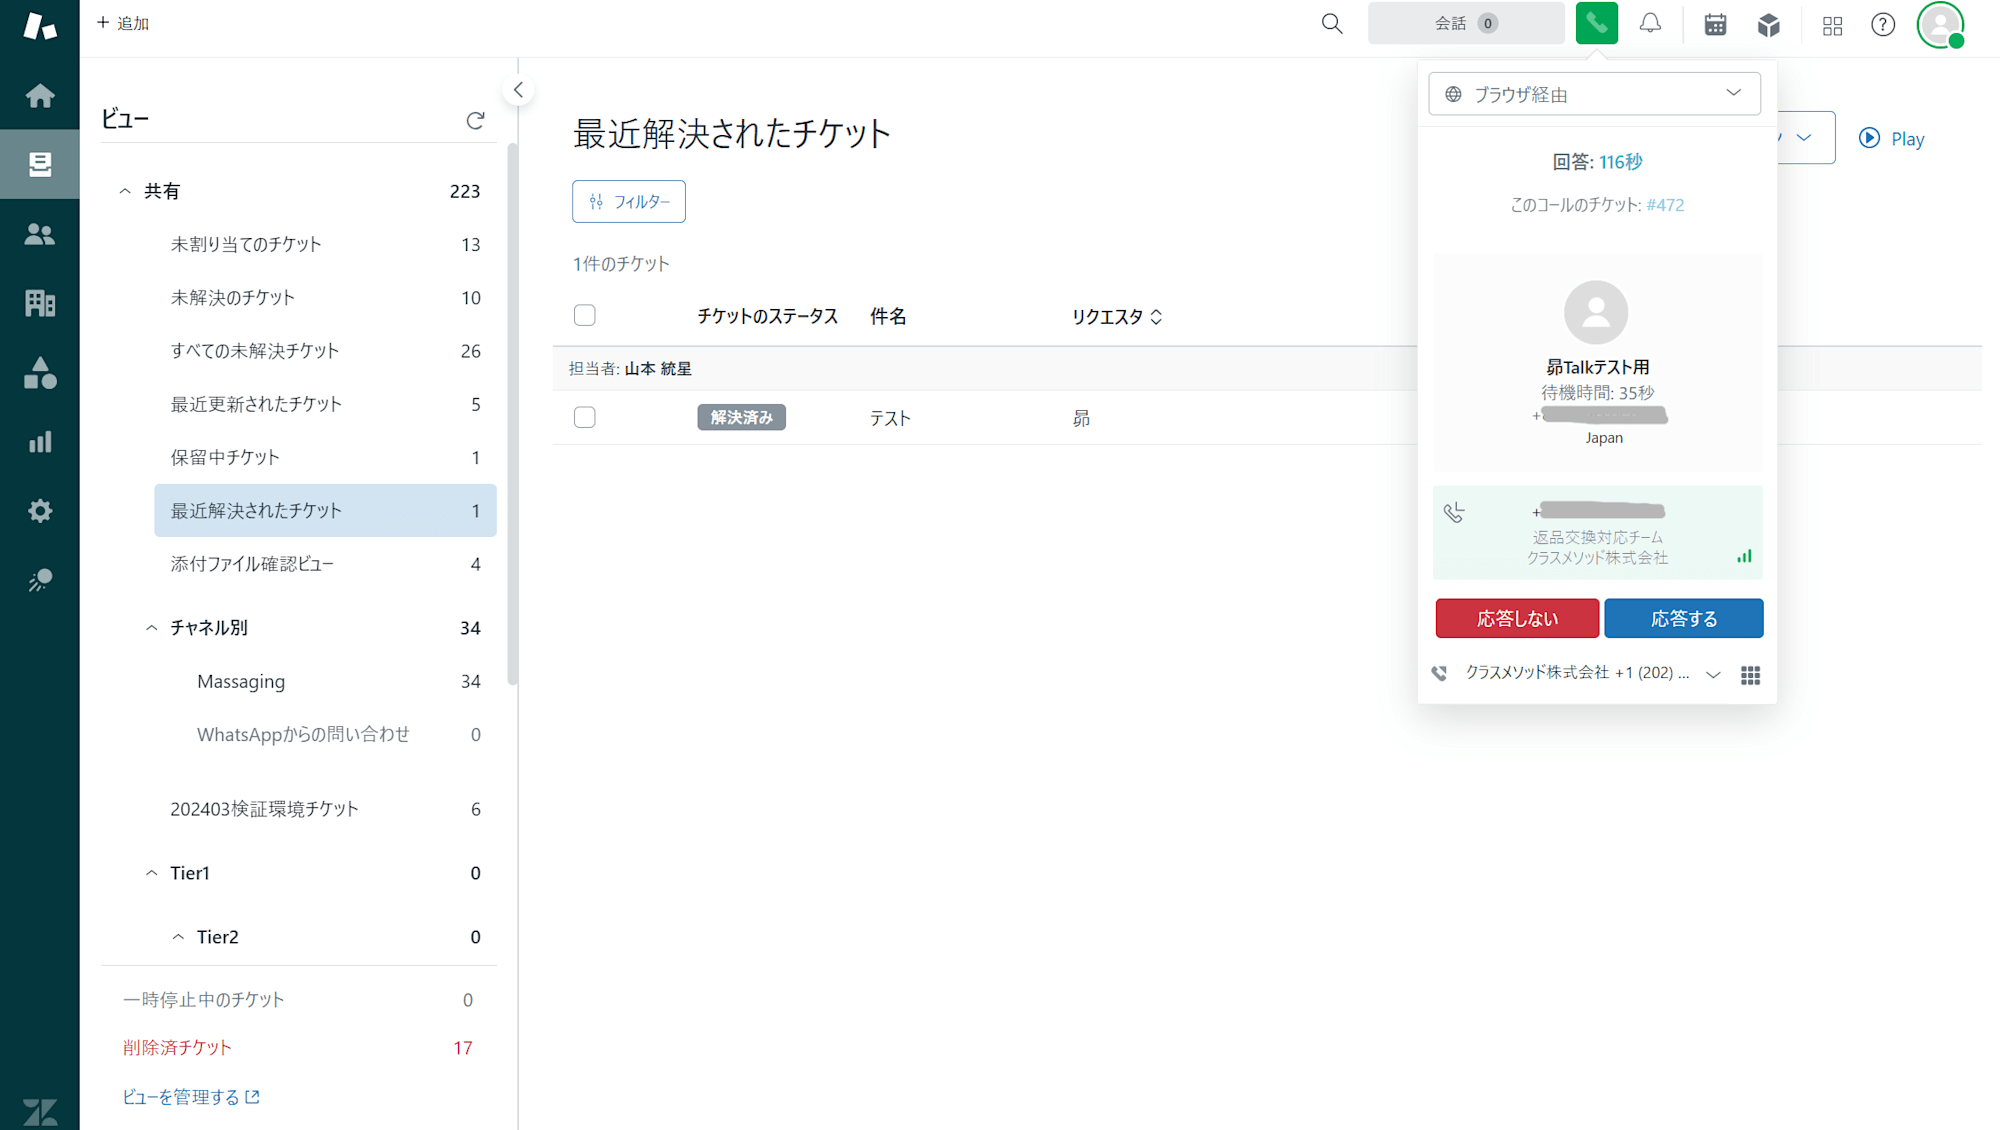Open the shooting-star icon in sidebar
This screenshot has height=1130, width=2000.
point(40,580)
